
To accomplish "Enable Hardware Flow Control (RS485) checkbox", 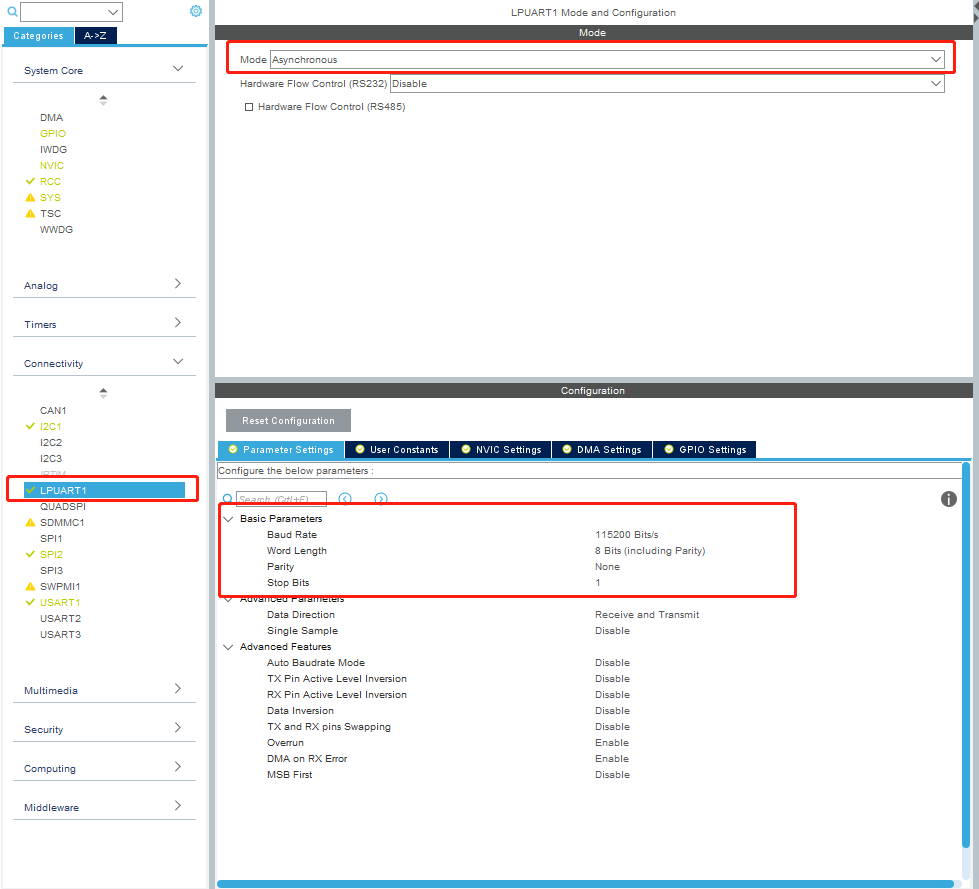I will tap(249, 107).
